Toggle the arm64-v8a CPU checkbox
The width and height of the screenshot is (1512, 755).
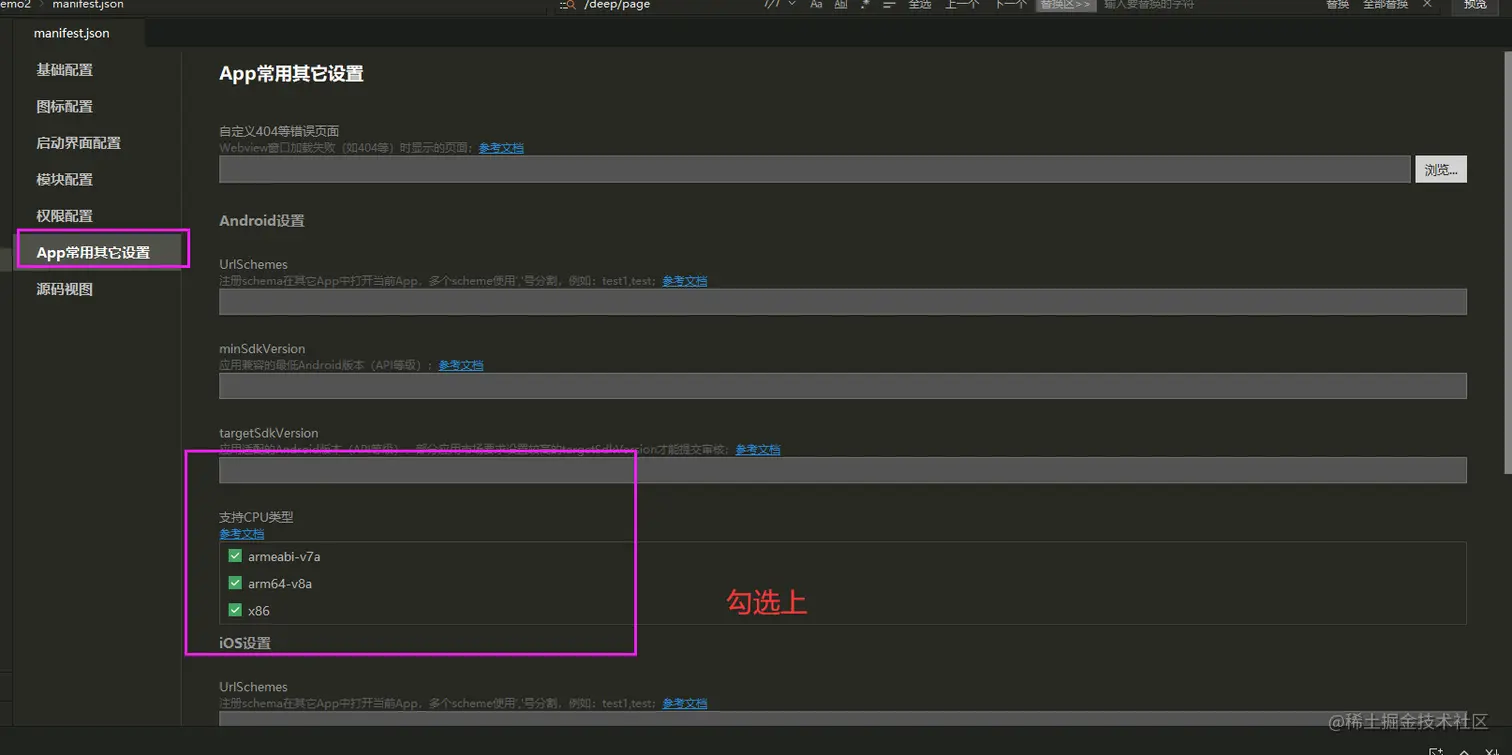coord(235,583)
